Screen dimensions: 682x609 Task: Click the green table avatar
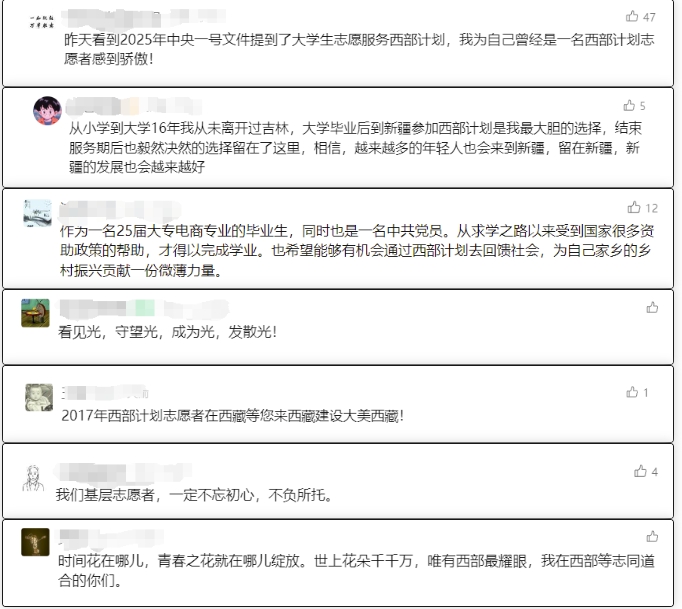35,313
